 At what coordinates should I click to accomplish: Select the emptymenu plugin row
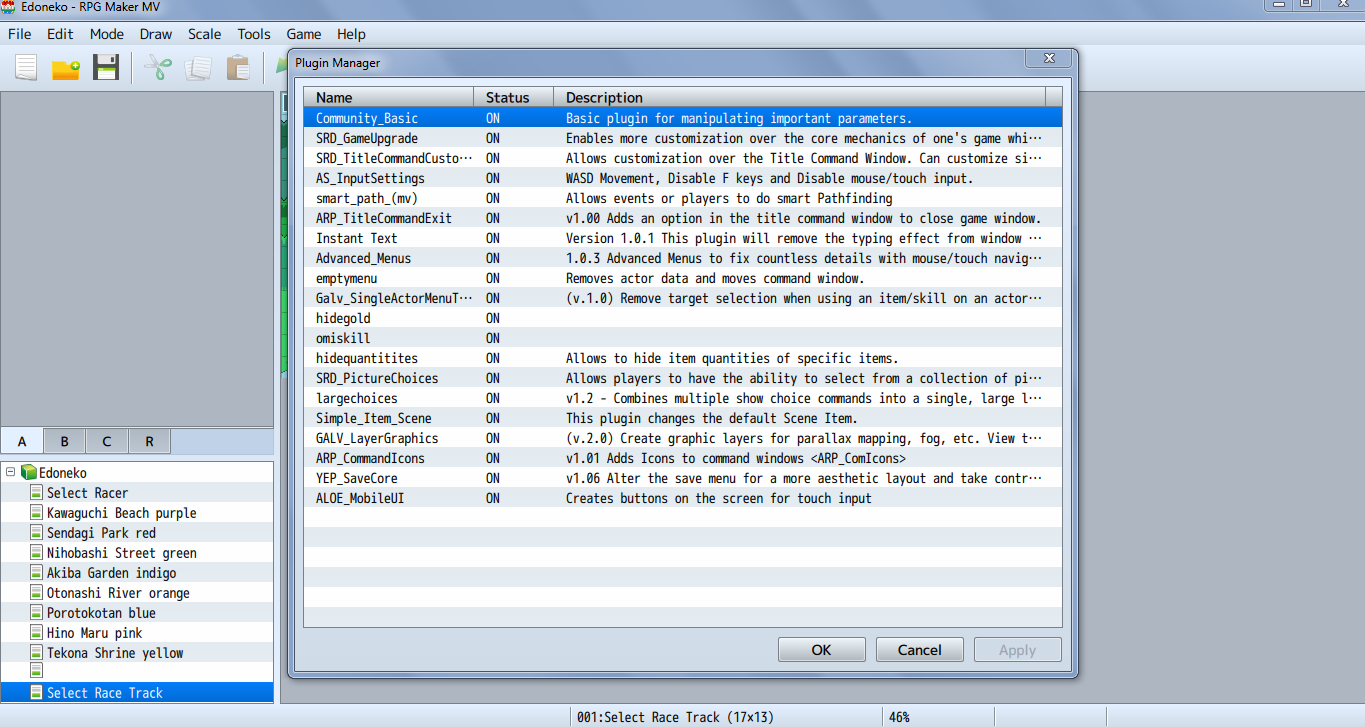coord(683,278)
